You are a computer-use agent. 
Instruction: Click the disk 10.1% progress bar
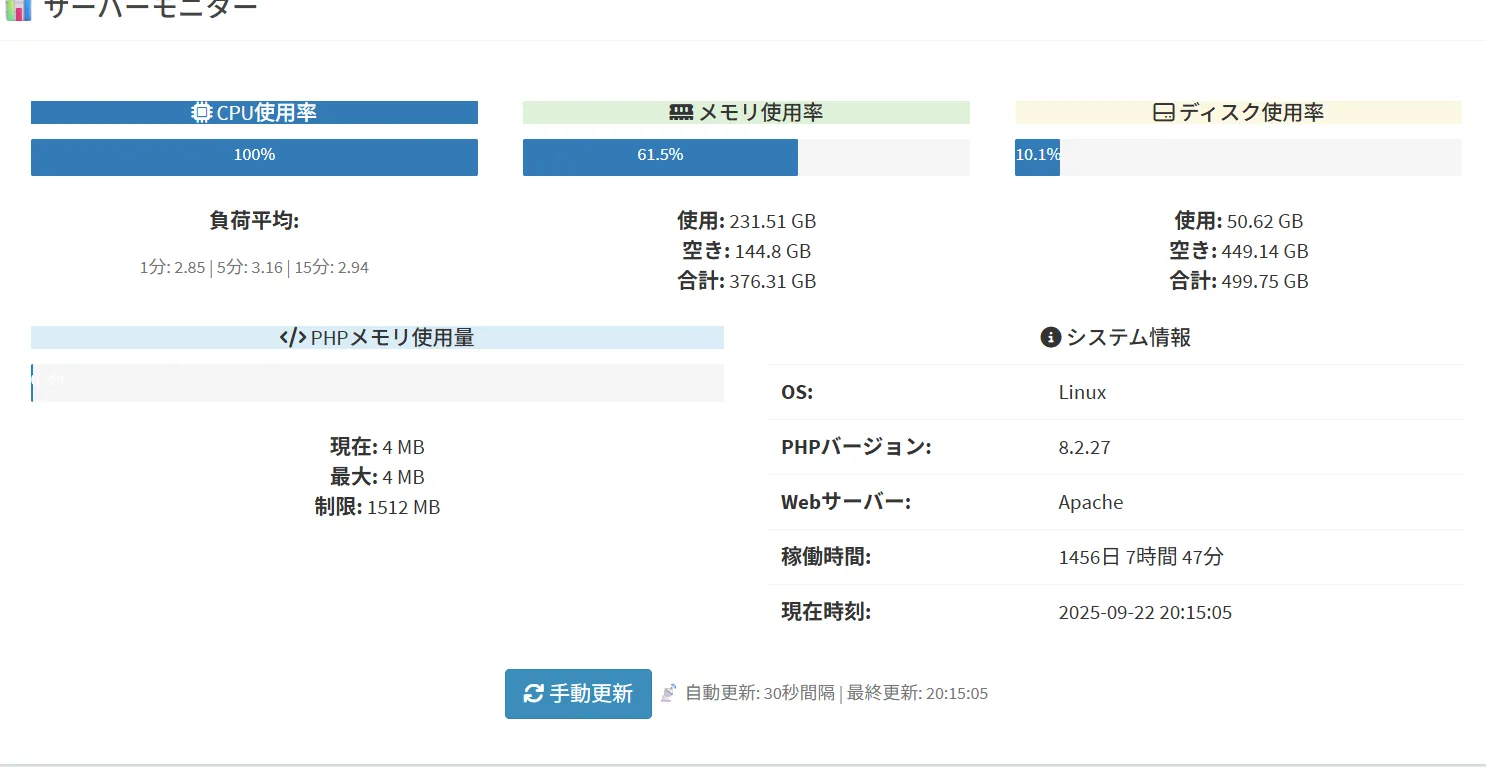(x=1238, y=157)
